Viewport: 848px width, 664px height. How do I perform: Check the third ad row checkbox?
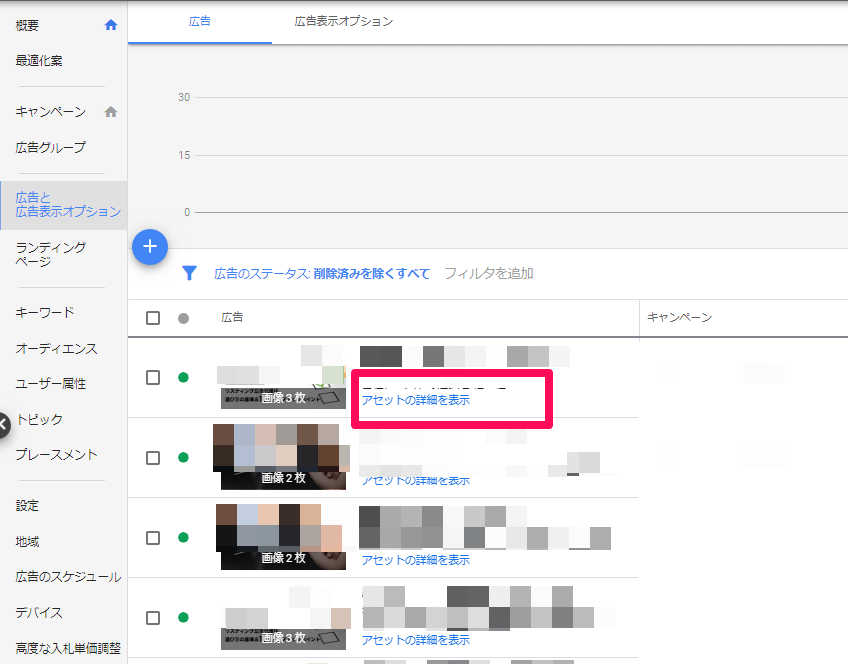[153, 537]
